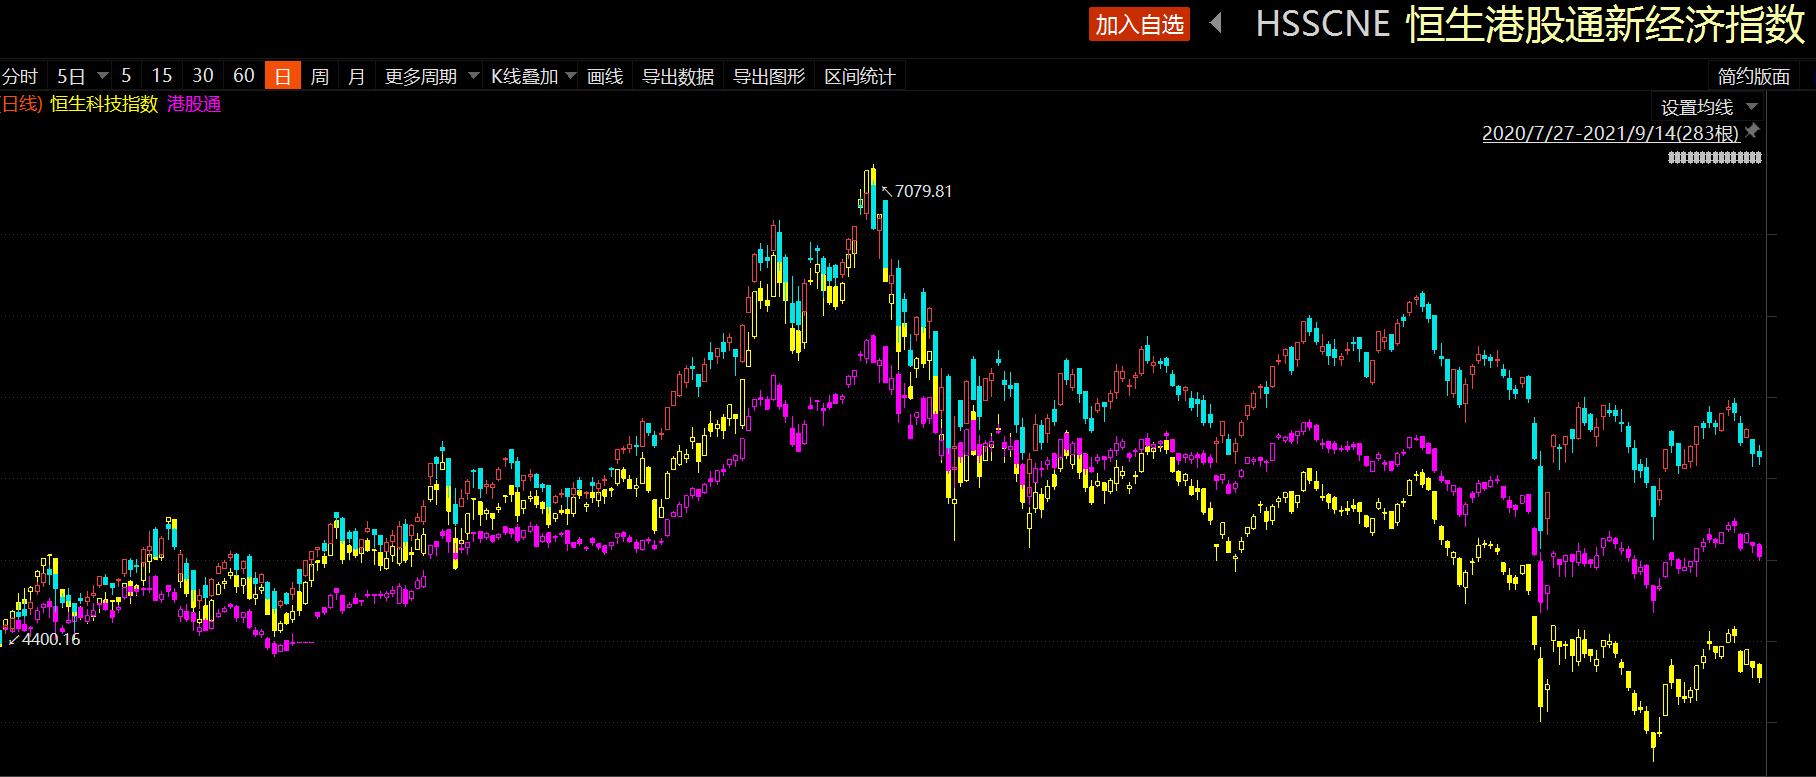The image size is (1816, 777).
Task: Open 区间统计 range statistics
Action: (860, 76)
